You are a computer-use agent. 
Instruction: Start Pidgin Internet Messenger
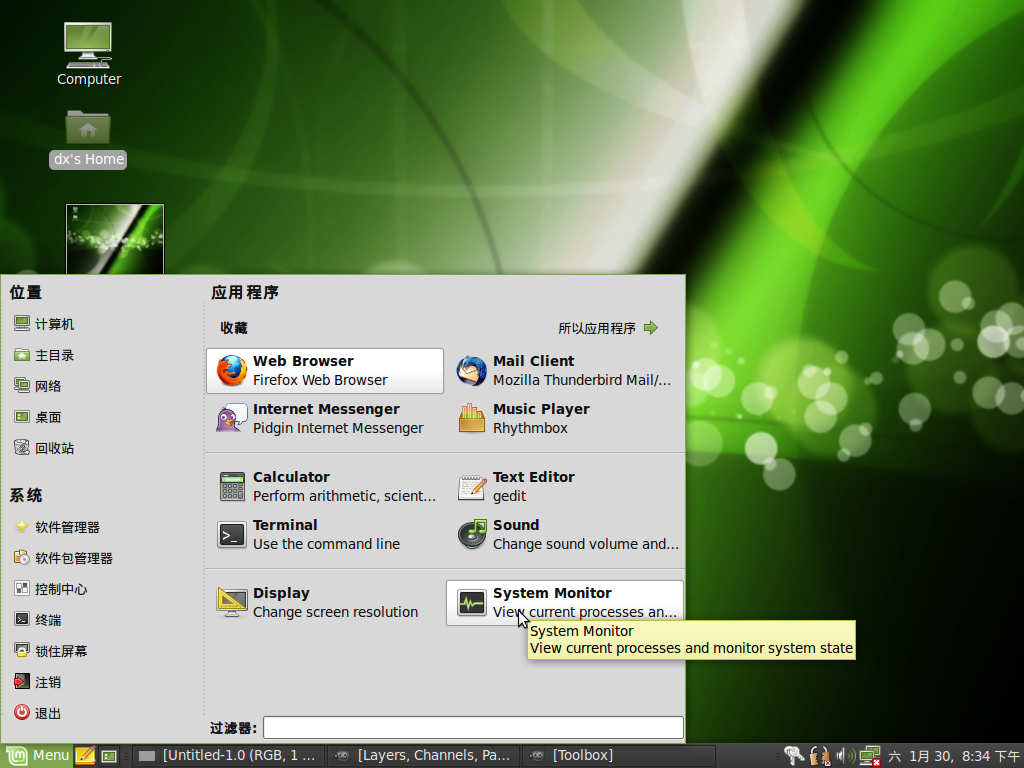(x=322, y=417)
